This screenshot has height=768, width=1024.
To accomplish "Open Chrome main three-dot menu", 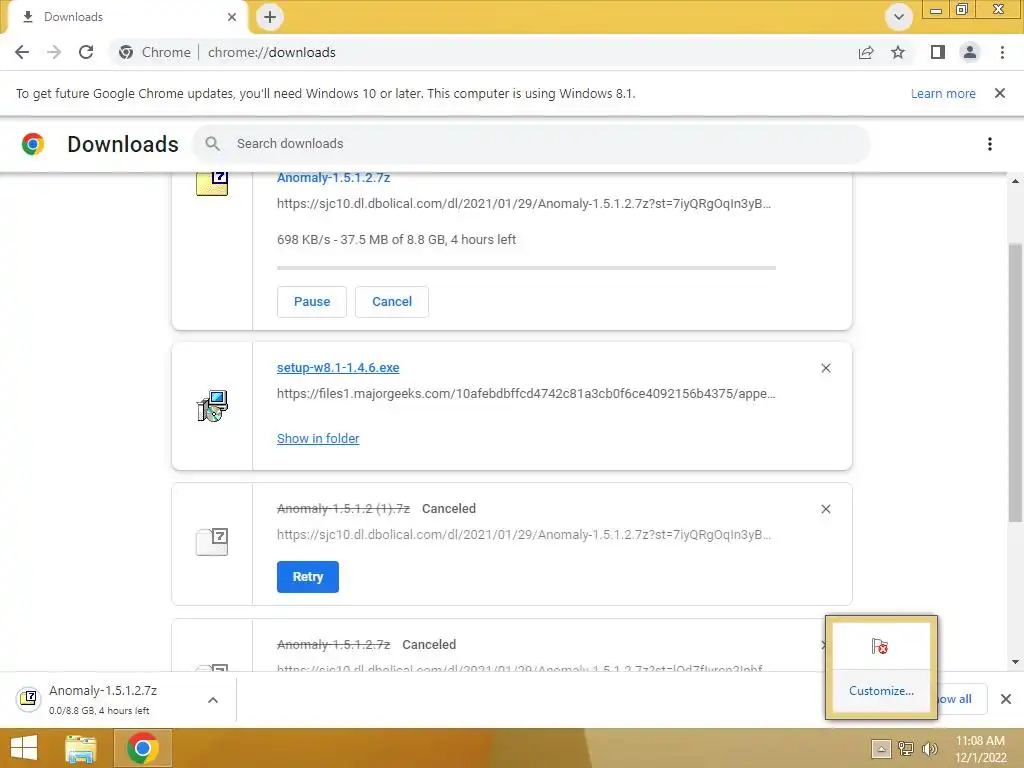I will [1002, 52].
